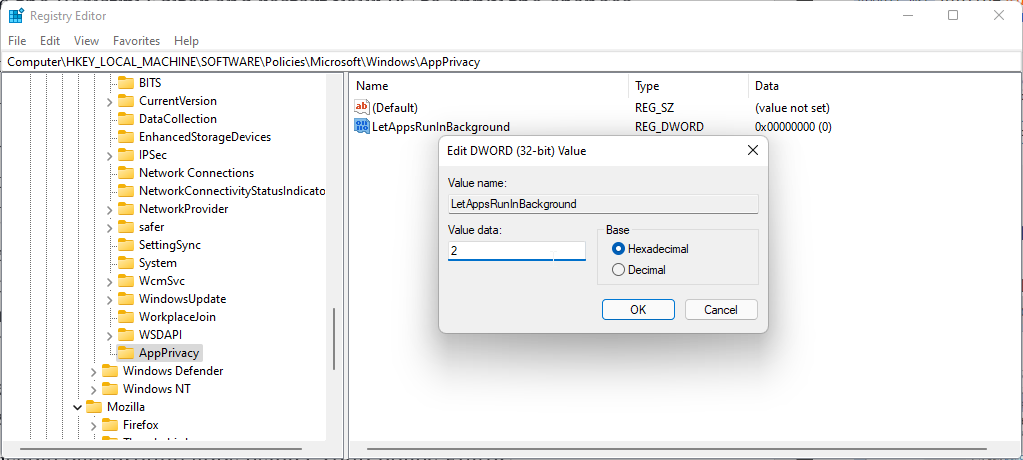The image size is (1023, 460).
Task: Click the Windows Defender folder icon
Action: pos(110,371)
